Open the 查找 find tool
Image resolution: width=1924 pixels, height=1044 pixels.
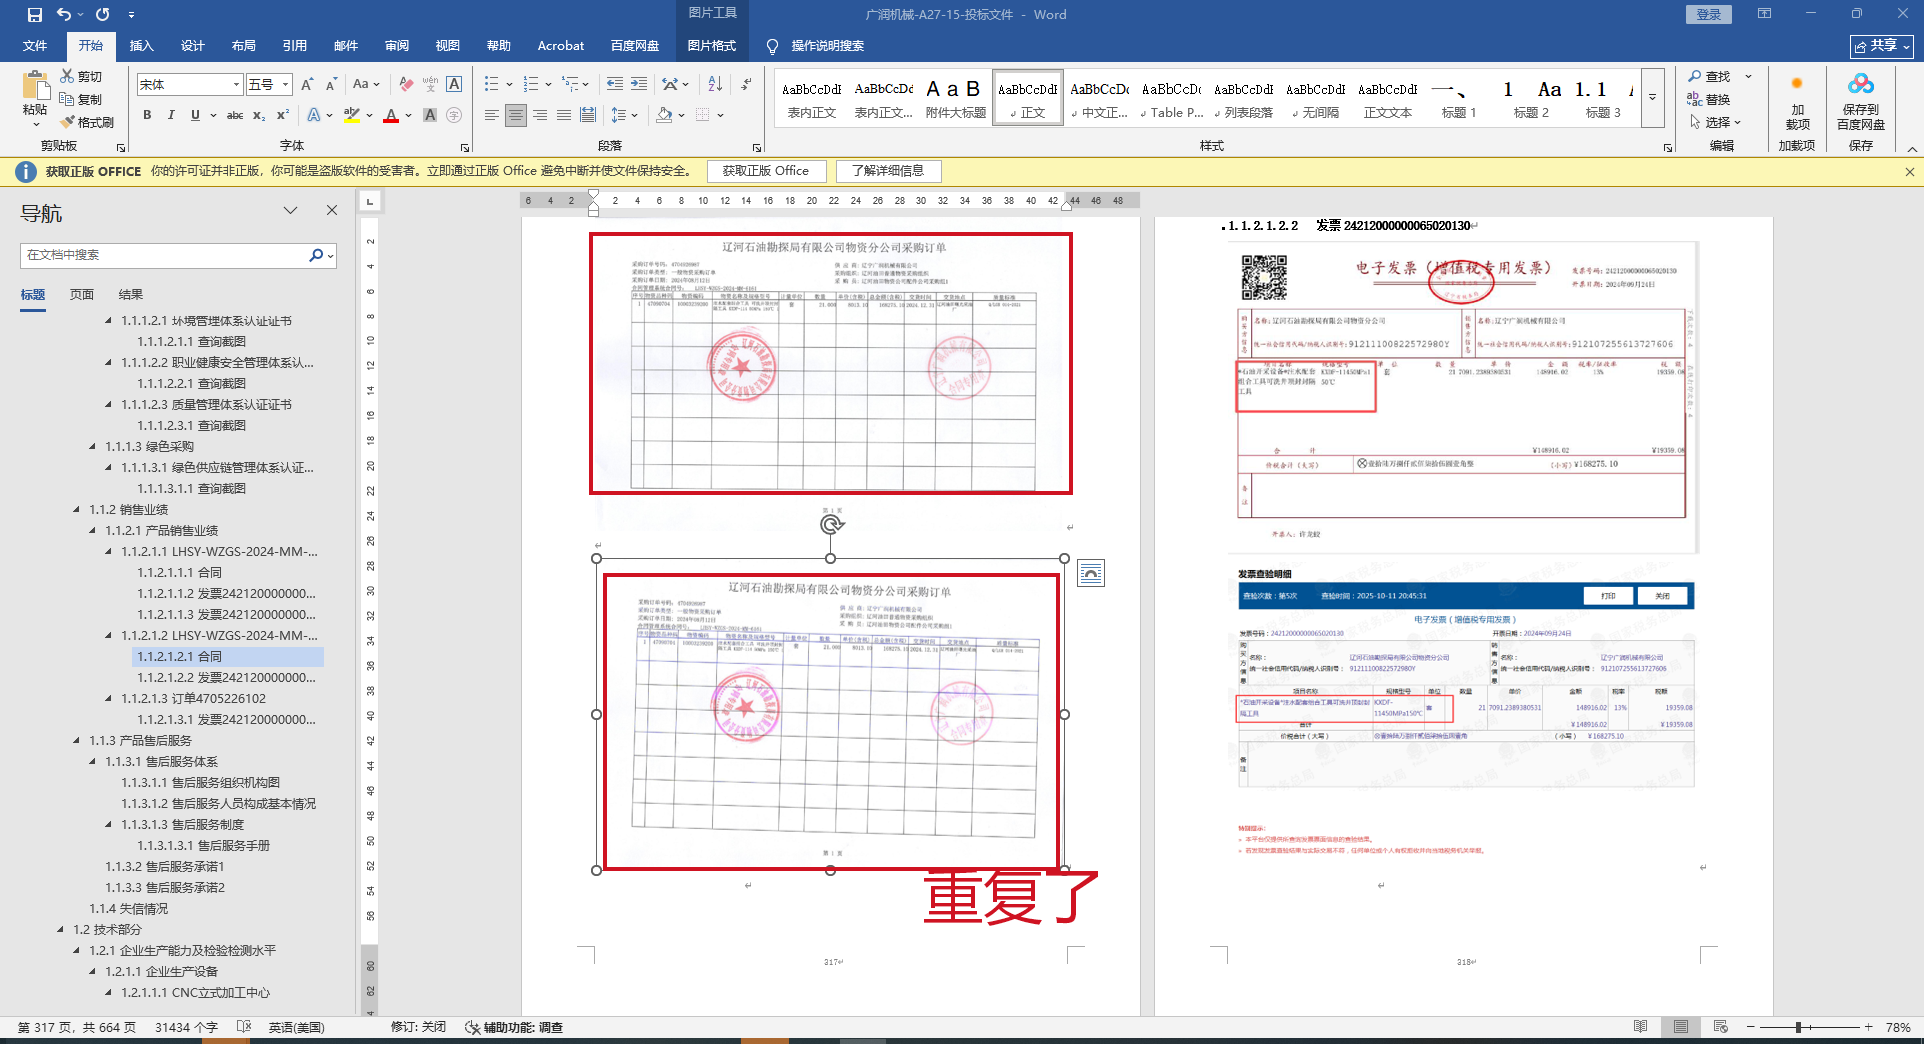coord(1710,76)
